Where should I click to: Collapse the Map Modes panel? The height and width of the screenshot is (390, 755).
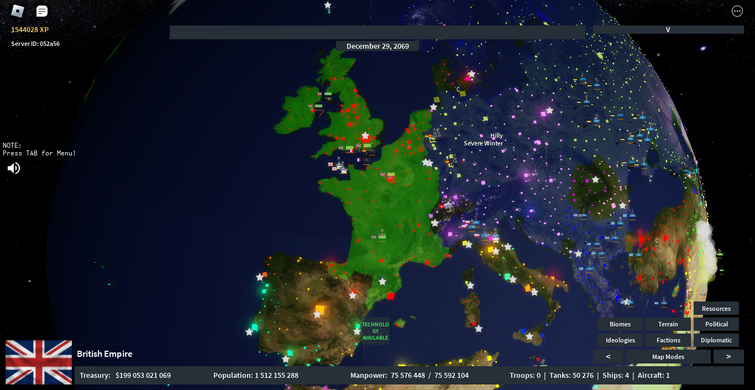pyautogui.click(x=668, y=357)
